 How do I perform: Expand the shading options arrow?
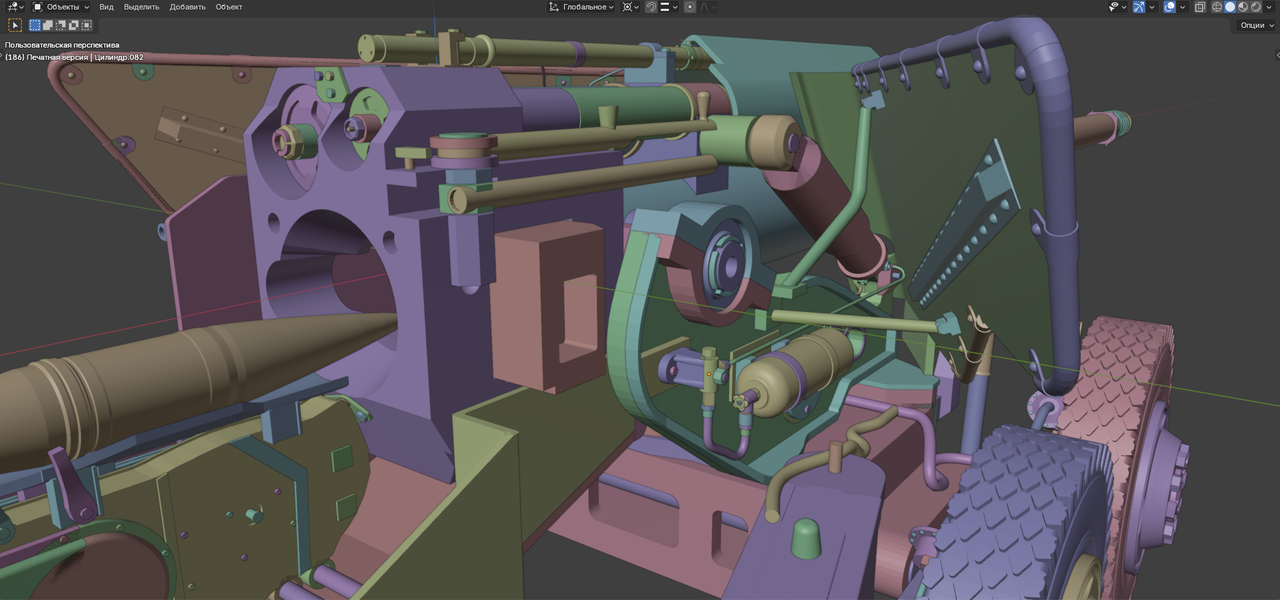point(1269,7)
